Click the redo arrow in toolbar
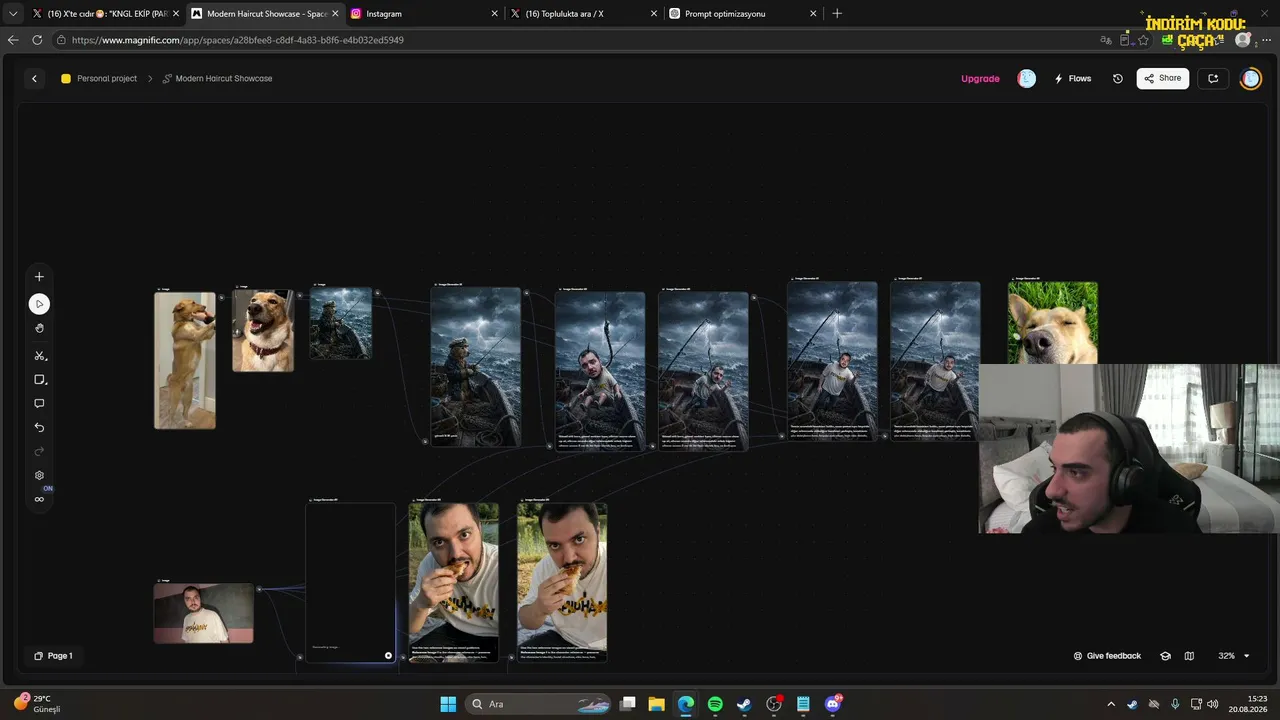 (39, 451)
